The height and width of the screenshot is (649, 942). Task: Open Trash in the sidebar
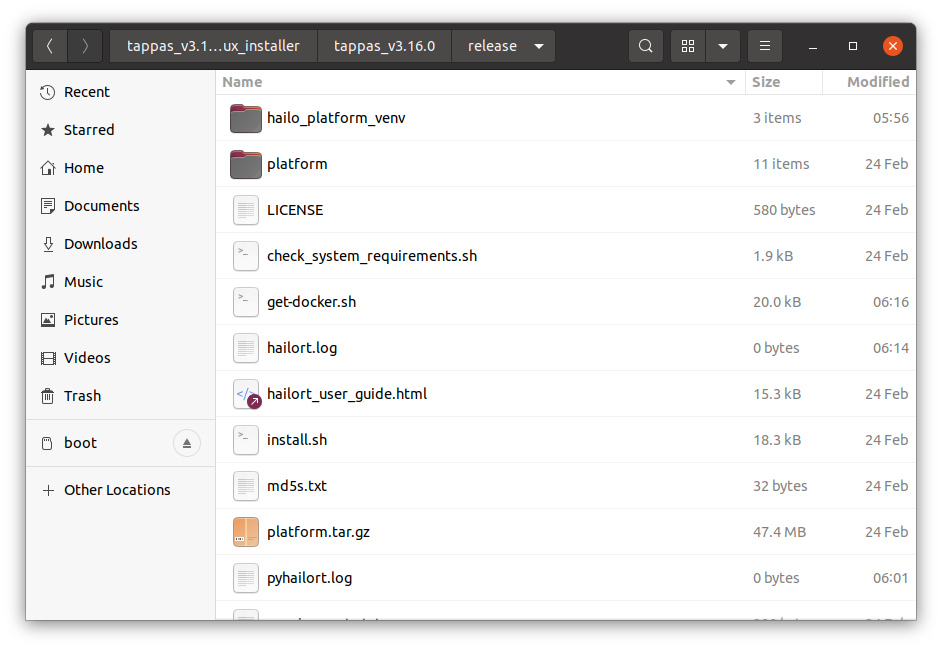pyautogui.click(x=82, y=396)
